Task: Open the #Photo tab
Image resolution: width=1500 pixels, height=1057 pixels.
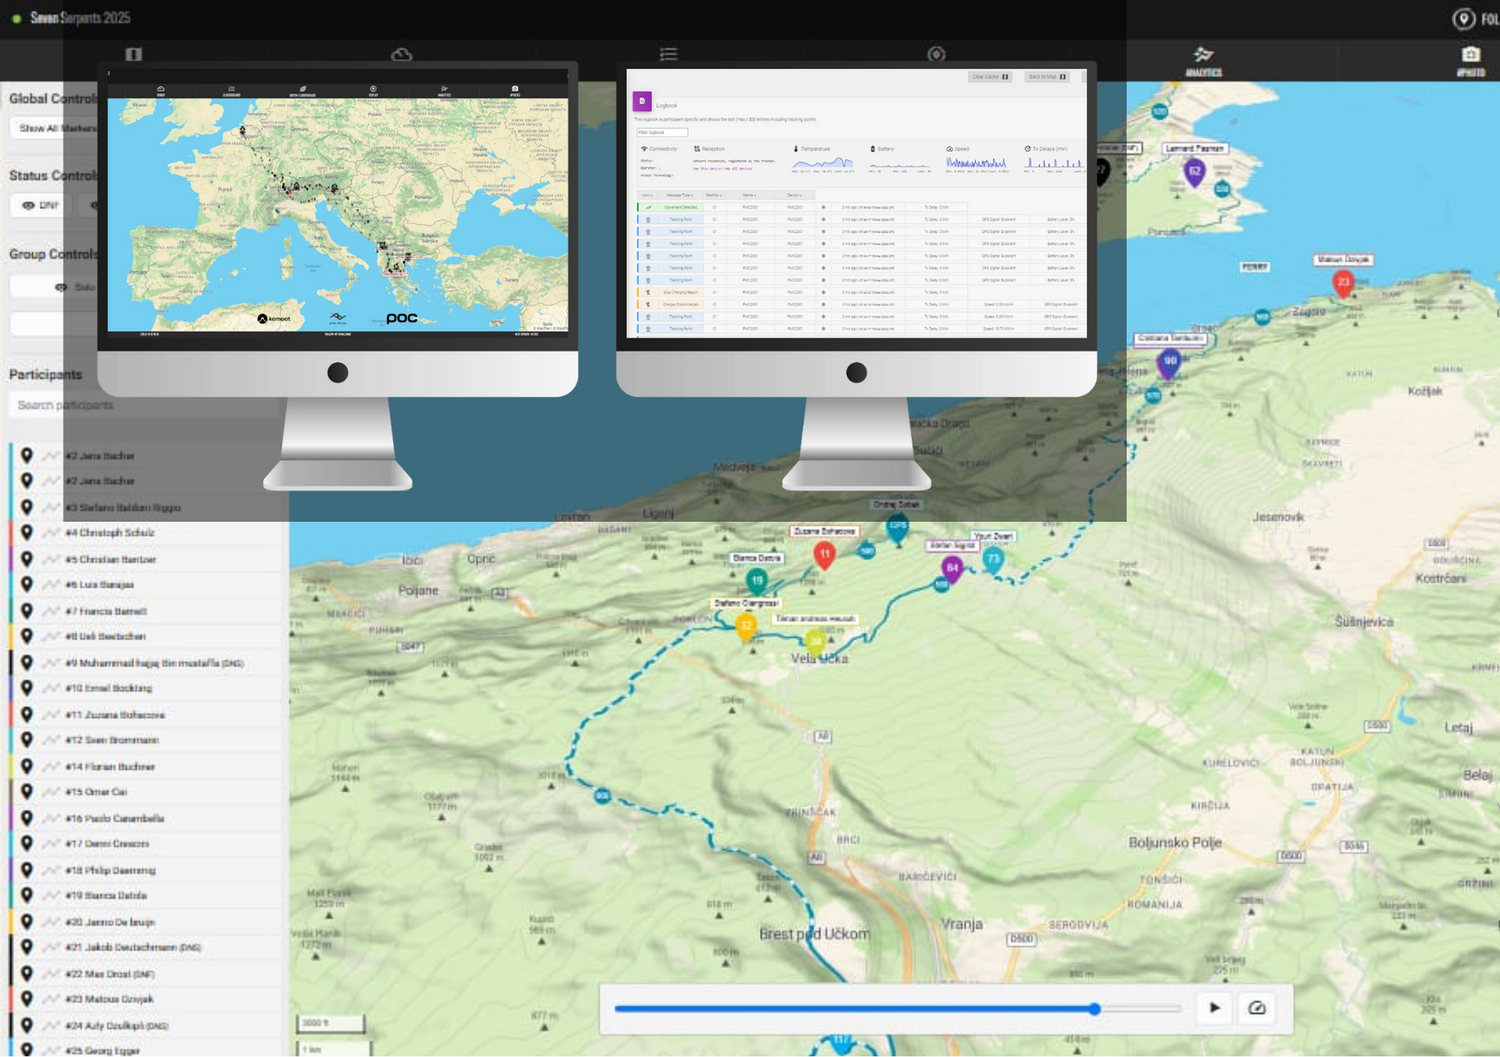Action: coord(1470,60)
